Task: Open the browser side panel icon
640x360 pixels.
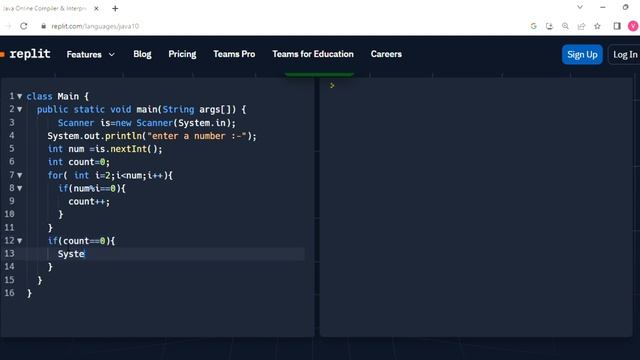Action: click(617, 26)
